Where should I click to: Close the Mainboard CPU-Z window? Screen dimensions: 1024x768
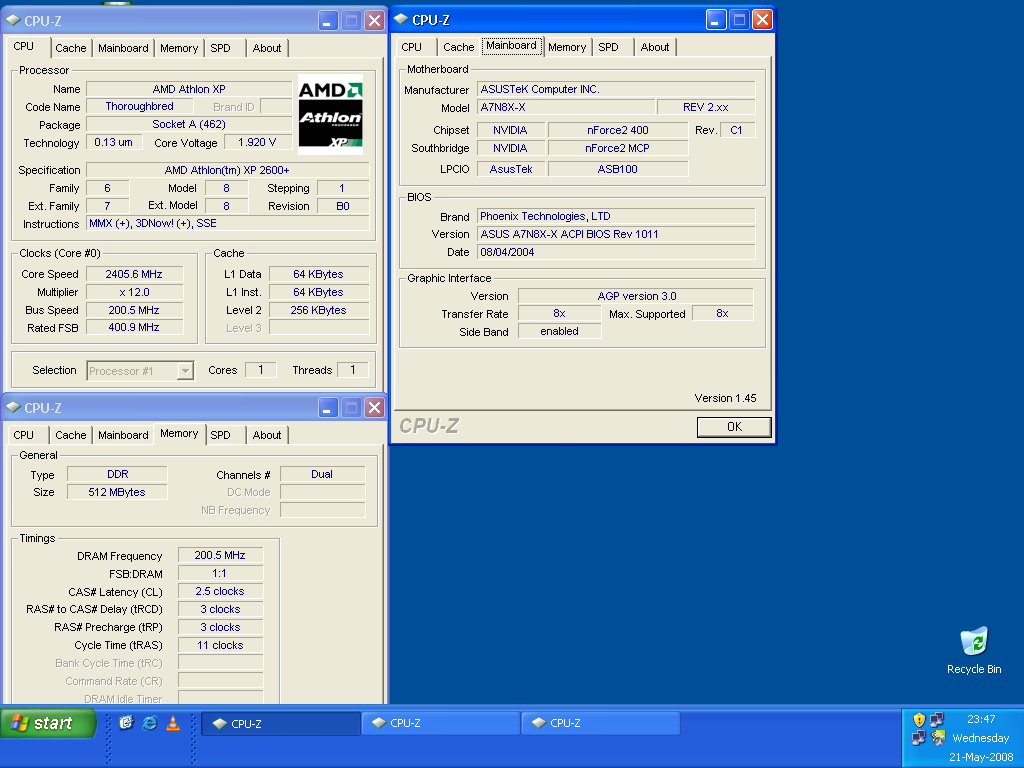coord(762,20)
